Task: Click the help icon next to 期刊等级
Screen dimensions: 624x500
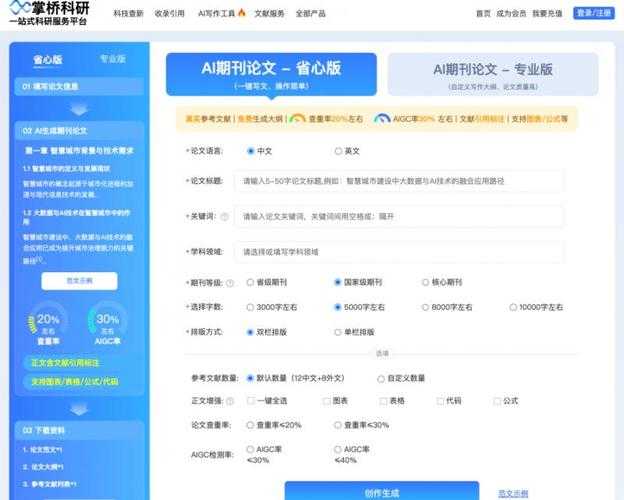Action: (230, 283)
